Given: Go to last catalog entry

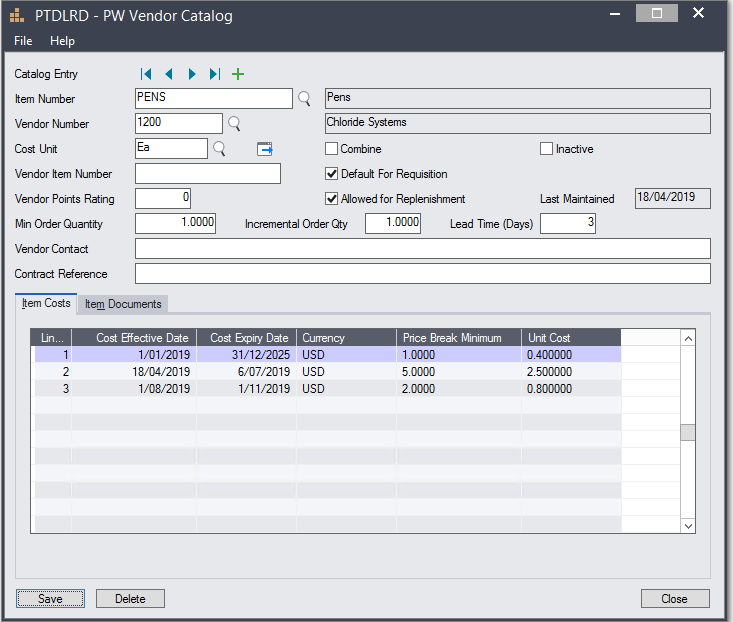Looking at the screenshot, I should tap(215, 74).
